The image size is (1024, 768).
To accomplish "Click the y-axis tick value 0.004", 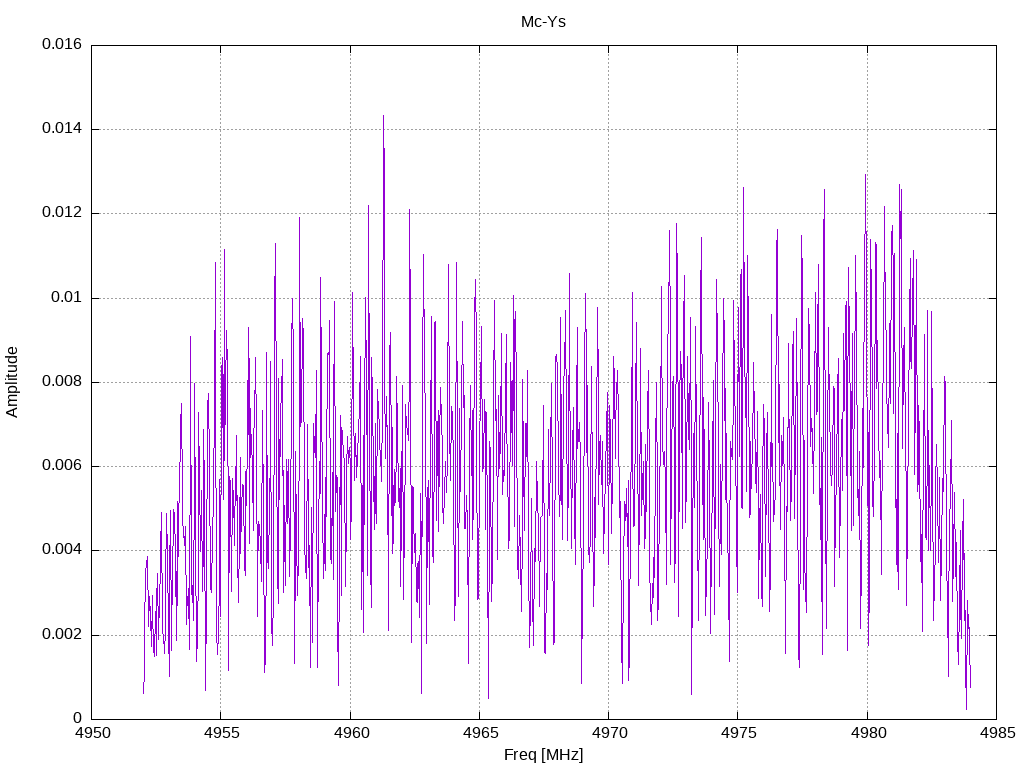I will click(x=62, y=550).
